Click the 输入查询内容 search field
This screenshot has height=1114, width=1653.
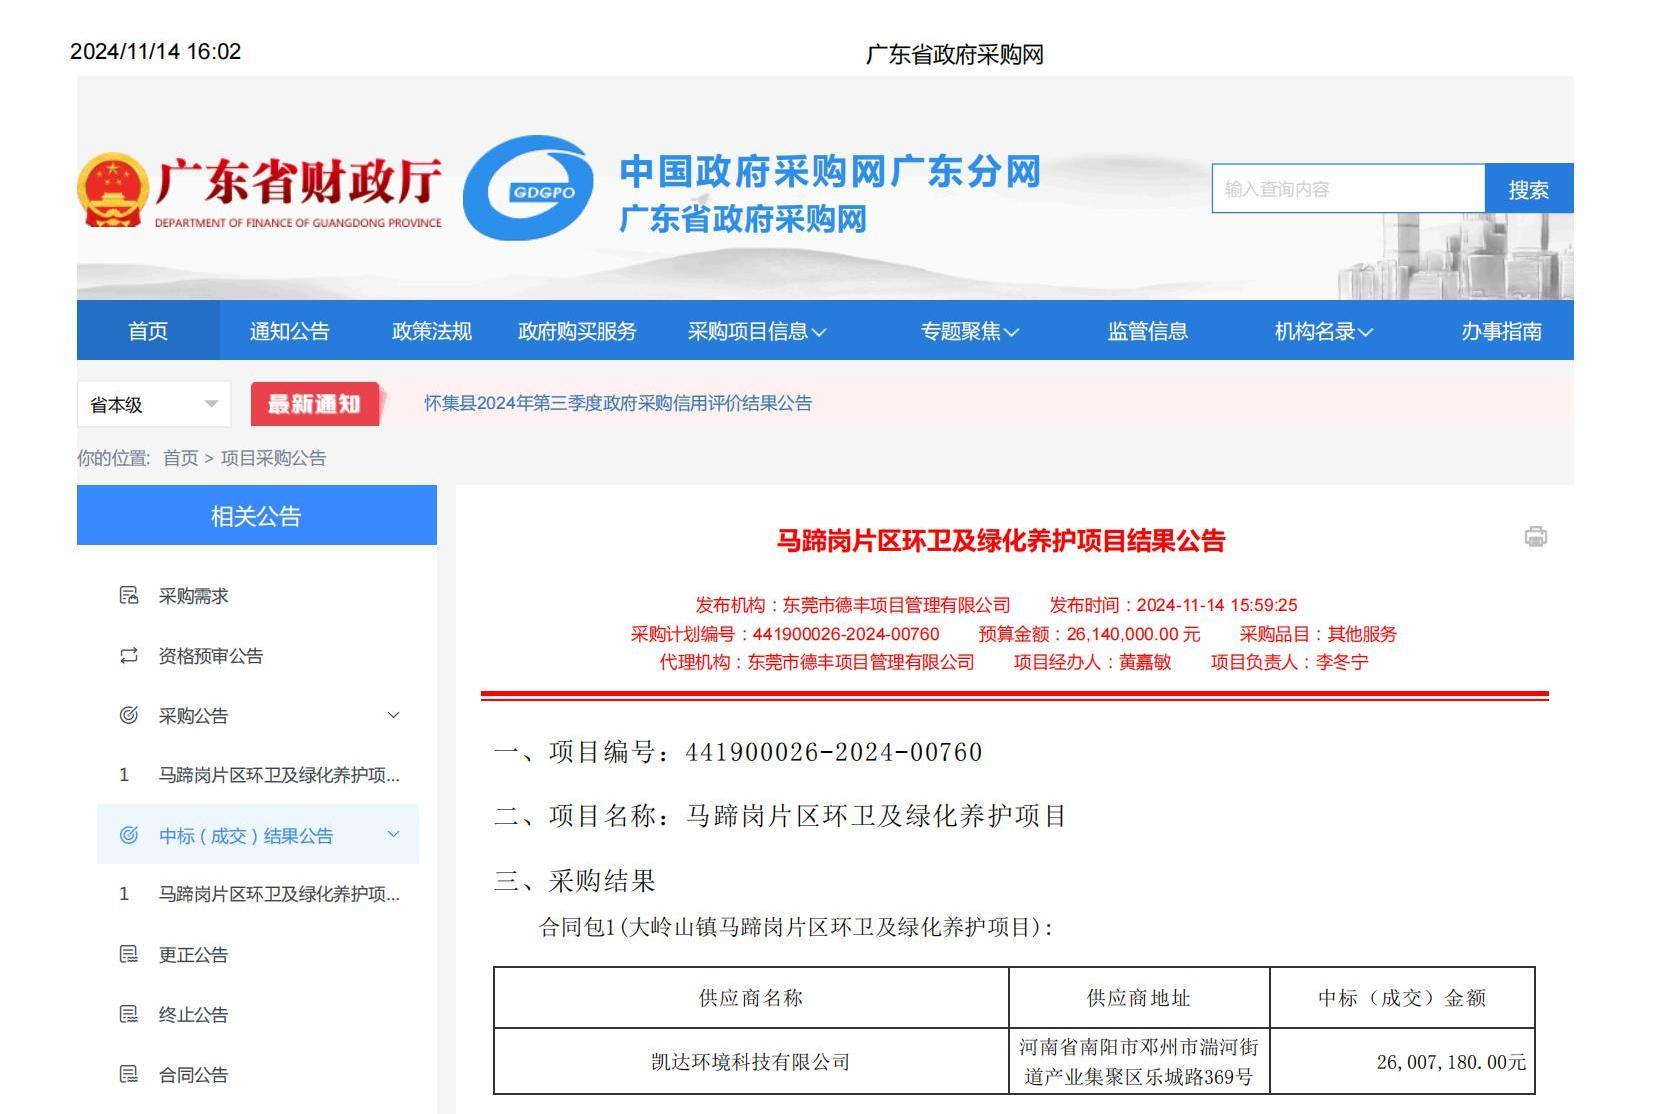[x=1348, y=189]
